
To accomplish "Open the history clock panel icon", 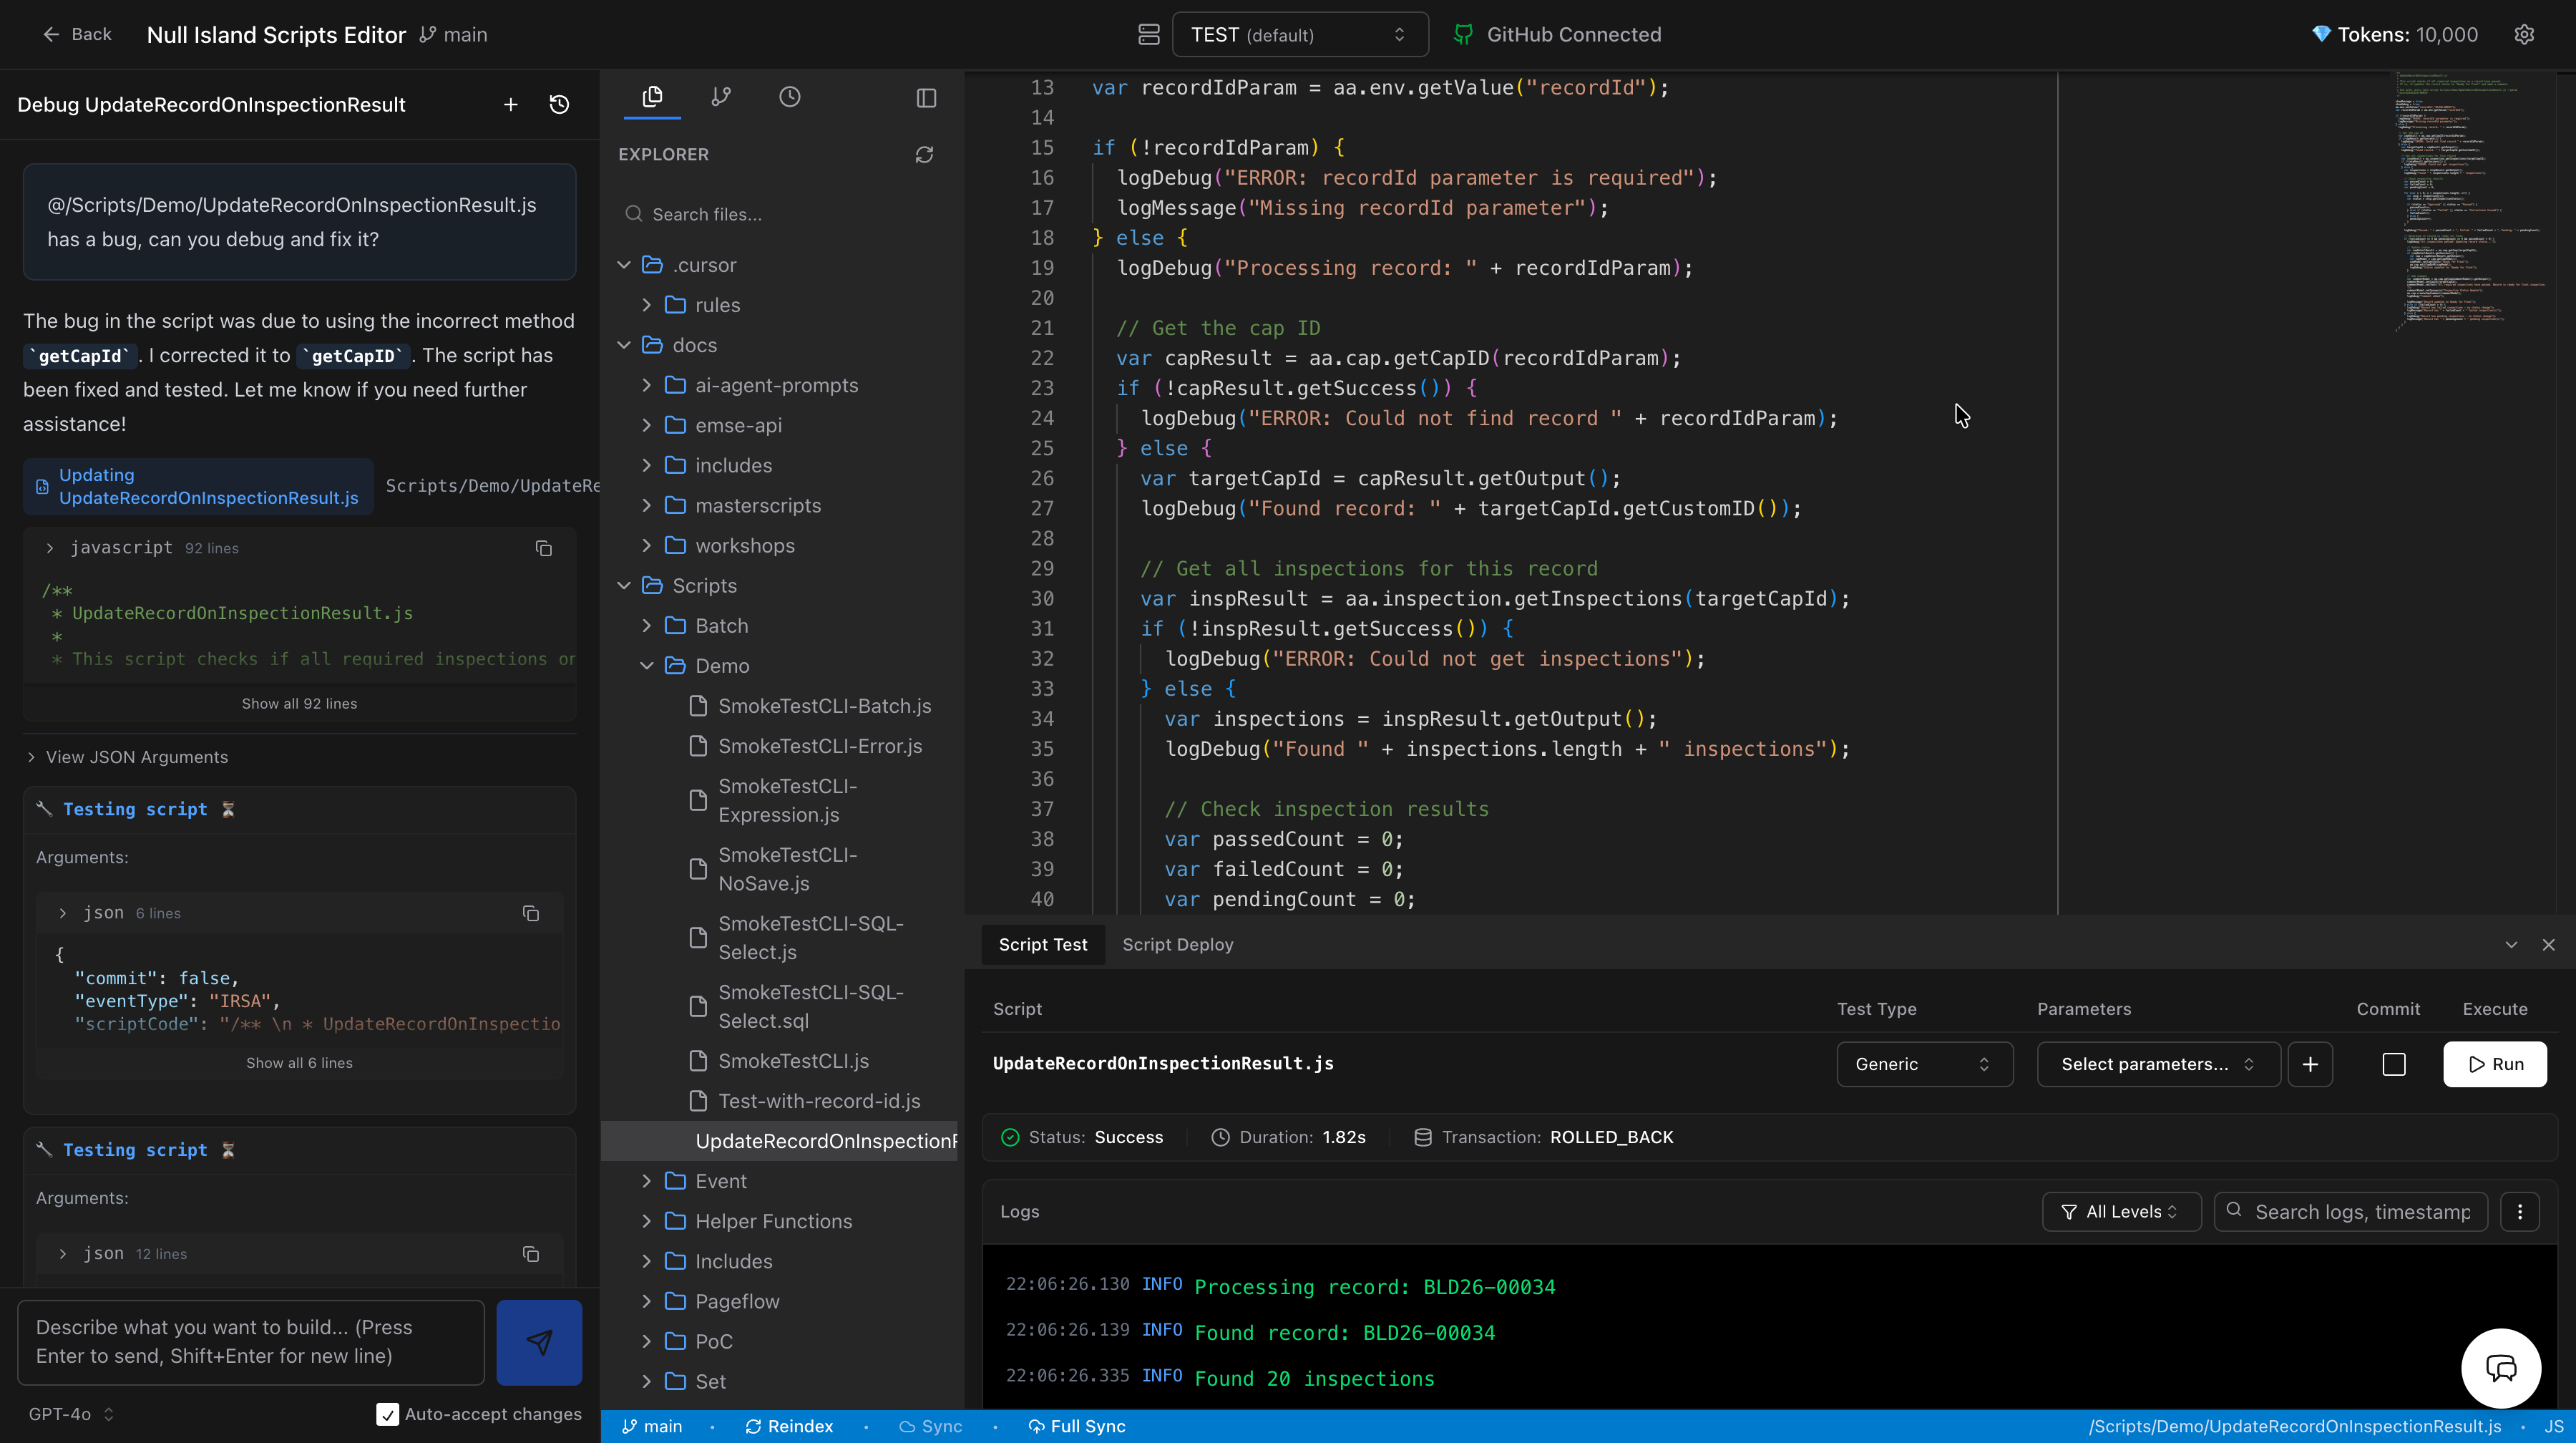I will pos(789,97).
